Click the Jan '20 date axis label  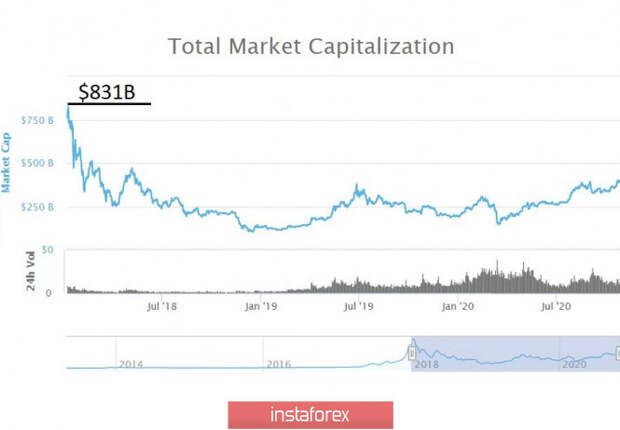tap(457, 306)
